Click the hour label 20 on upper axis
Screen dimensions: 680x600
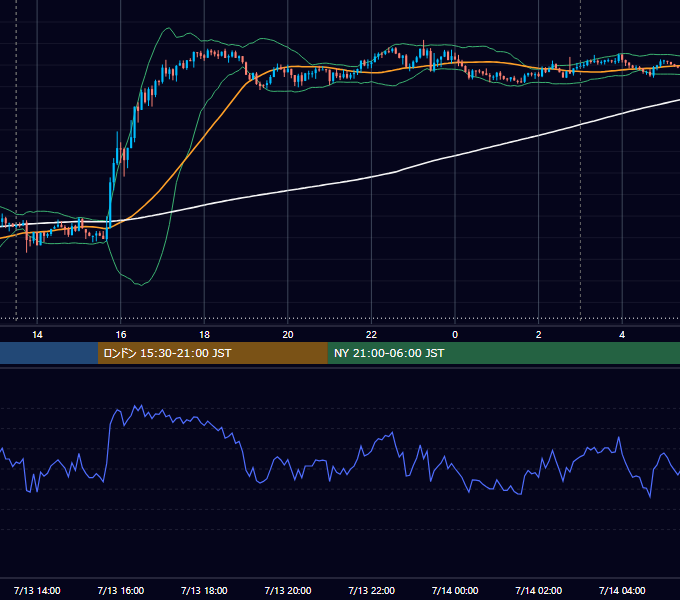[x=288, y=335]
